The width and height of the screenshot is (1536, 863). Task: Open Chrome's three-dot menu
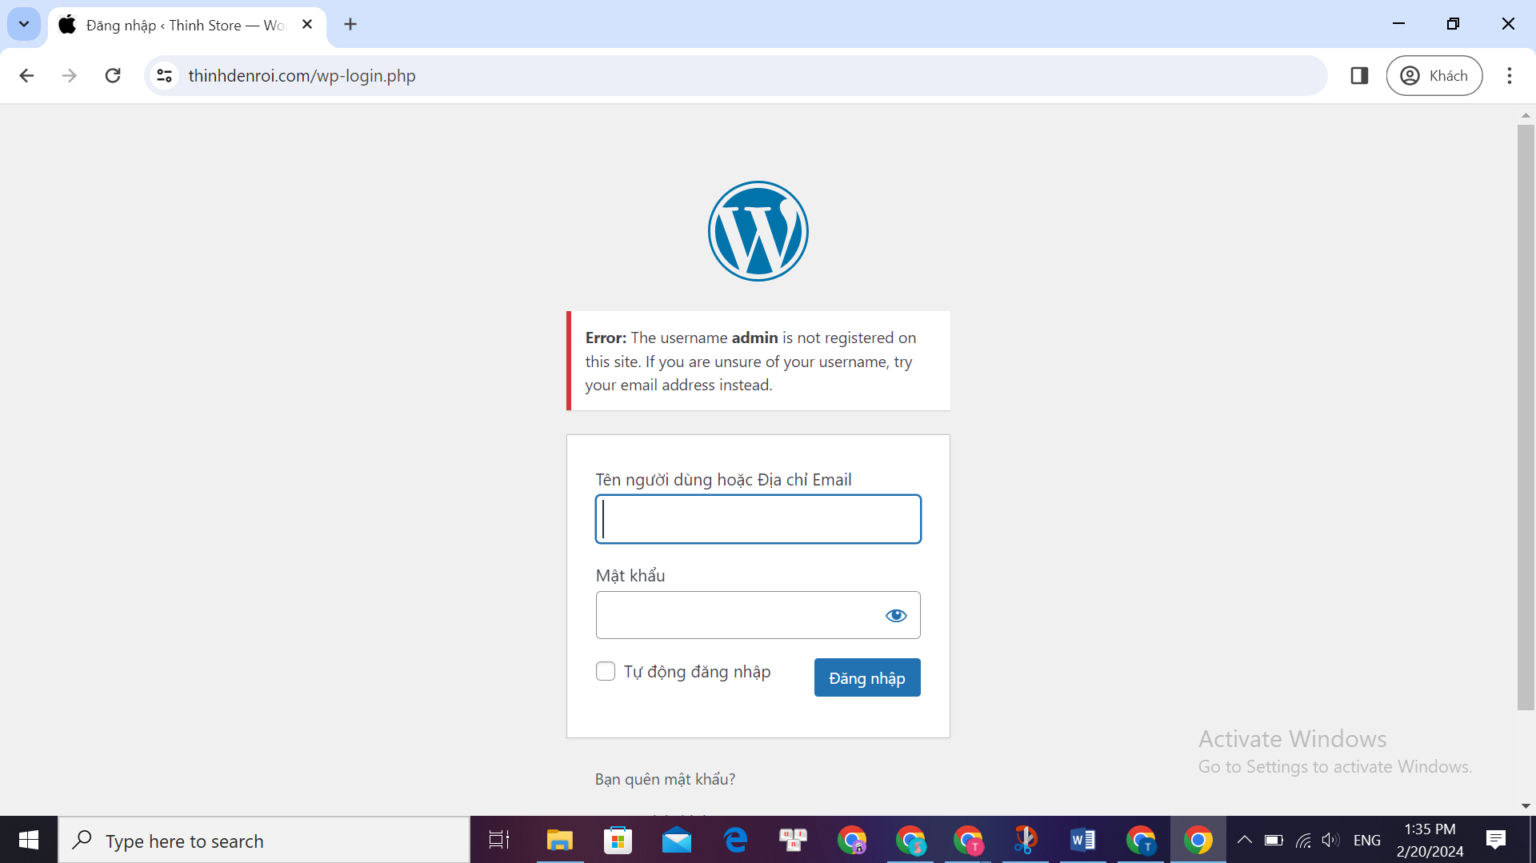click(1509, 75)
